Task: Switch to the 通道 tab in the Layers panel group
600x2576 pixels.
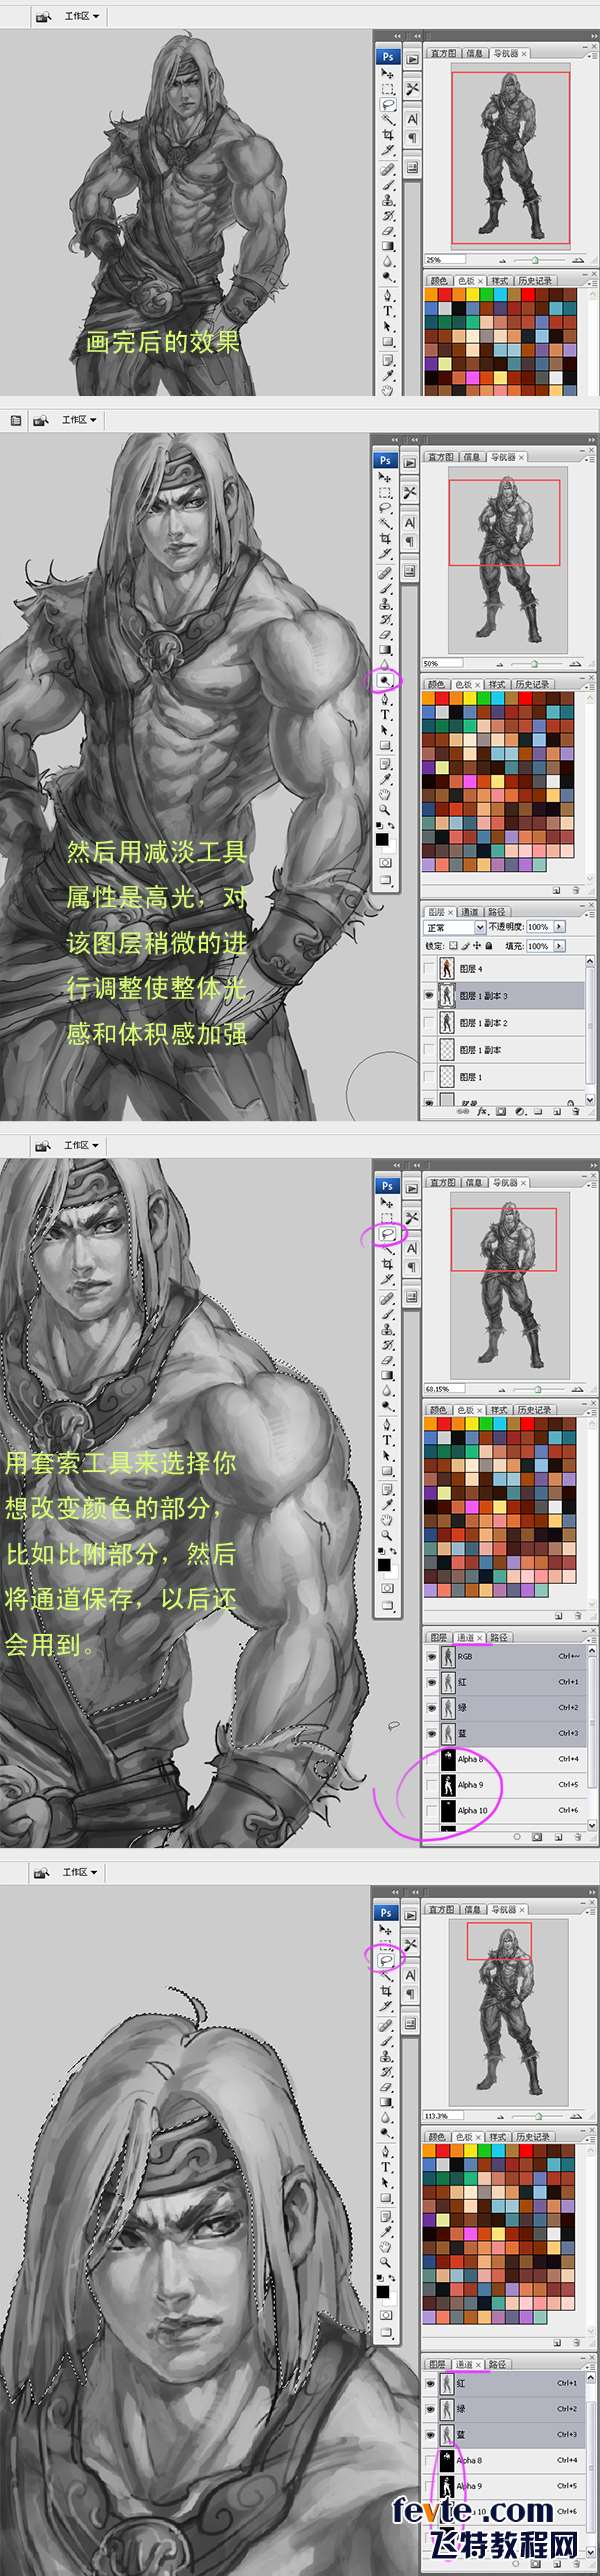Action: pos(470,912)
